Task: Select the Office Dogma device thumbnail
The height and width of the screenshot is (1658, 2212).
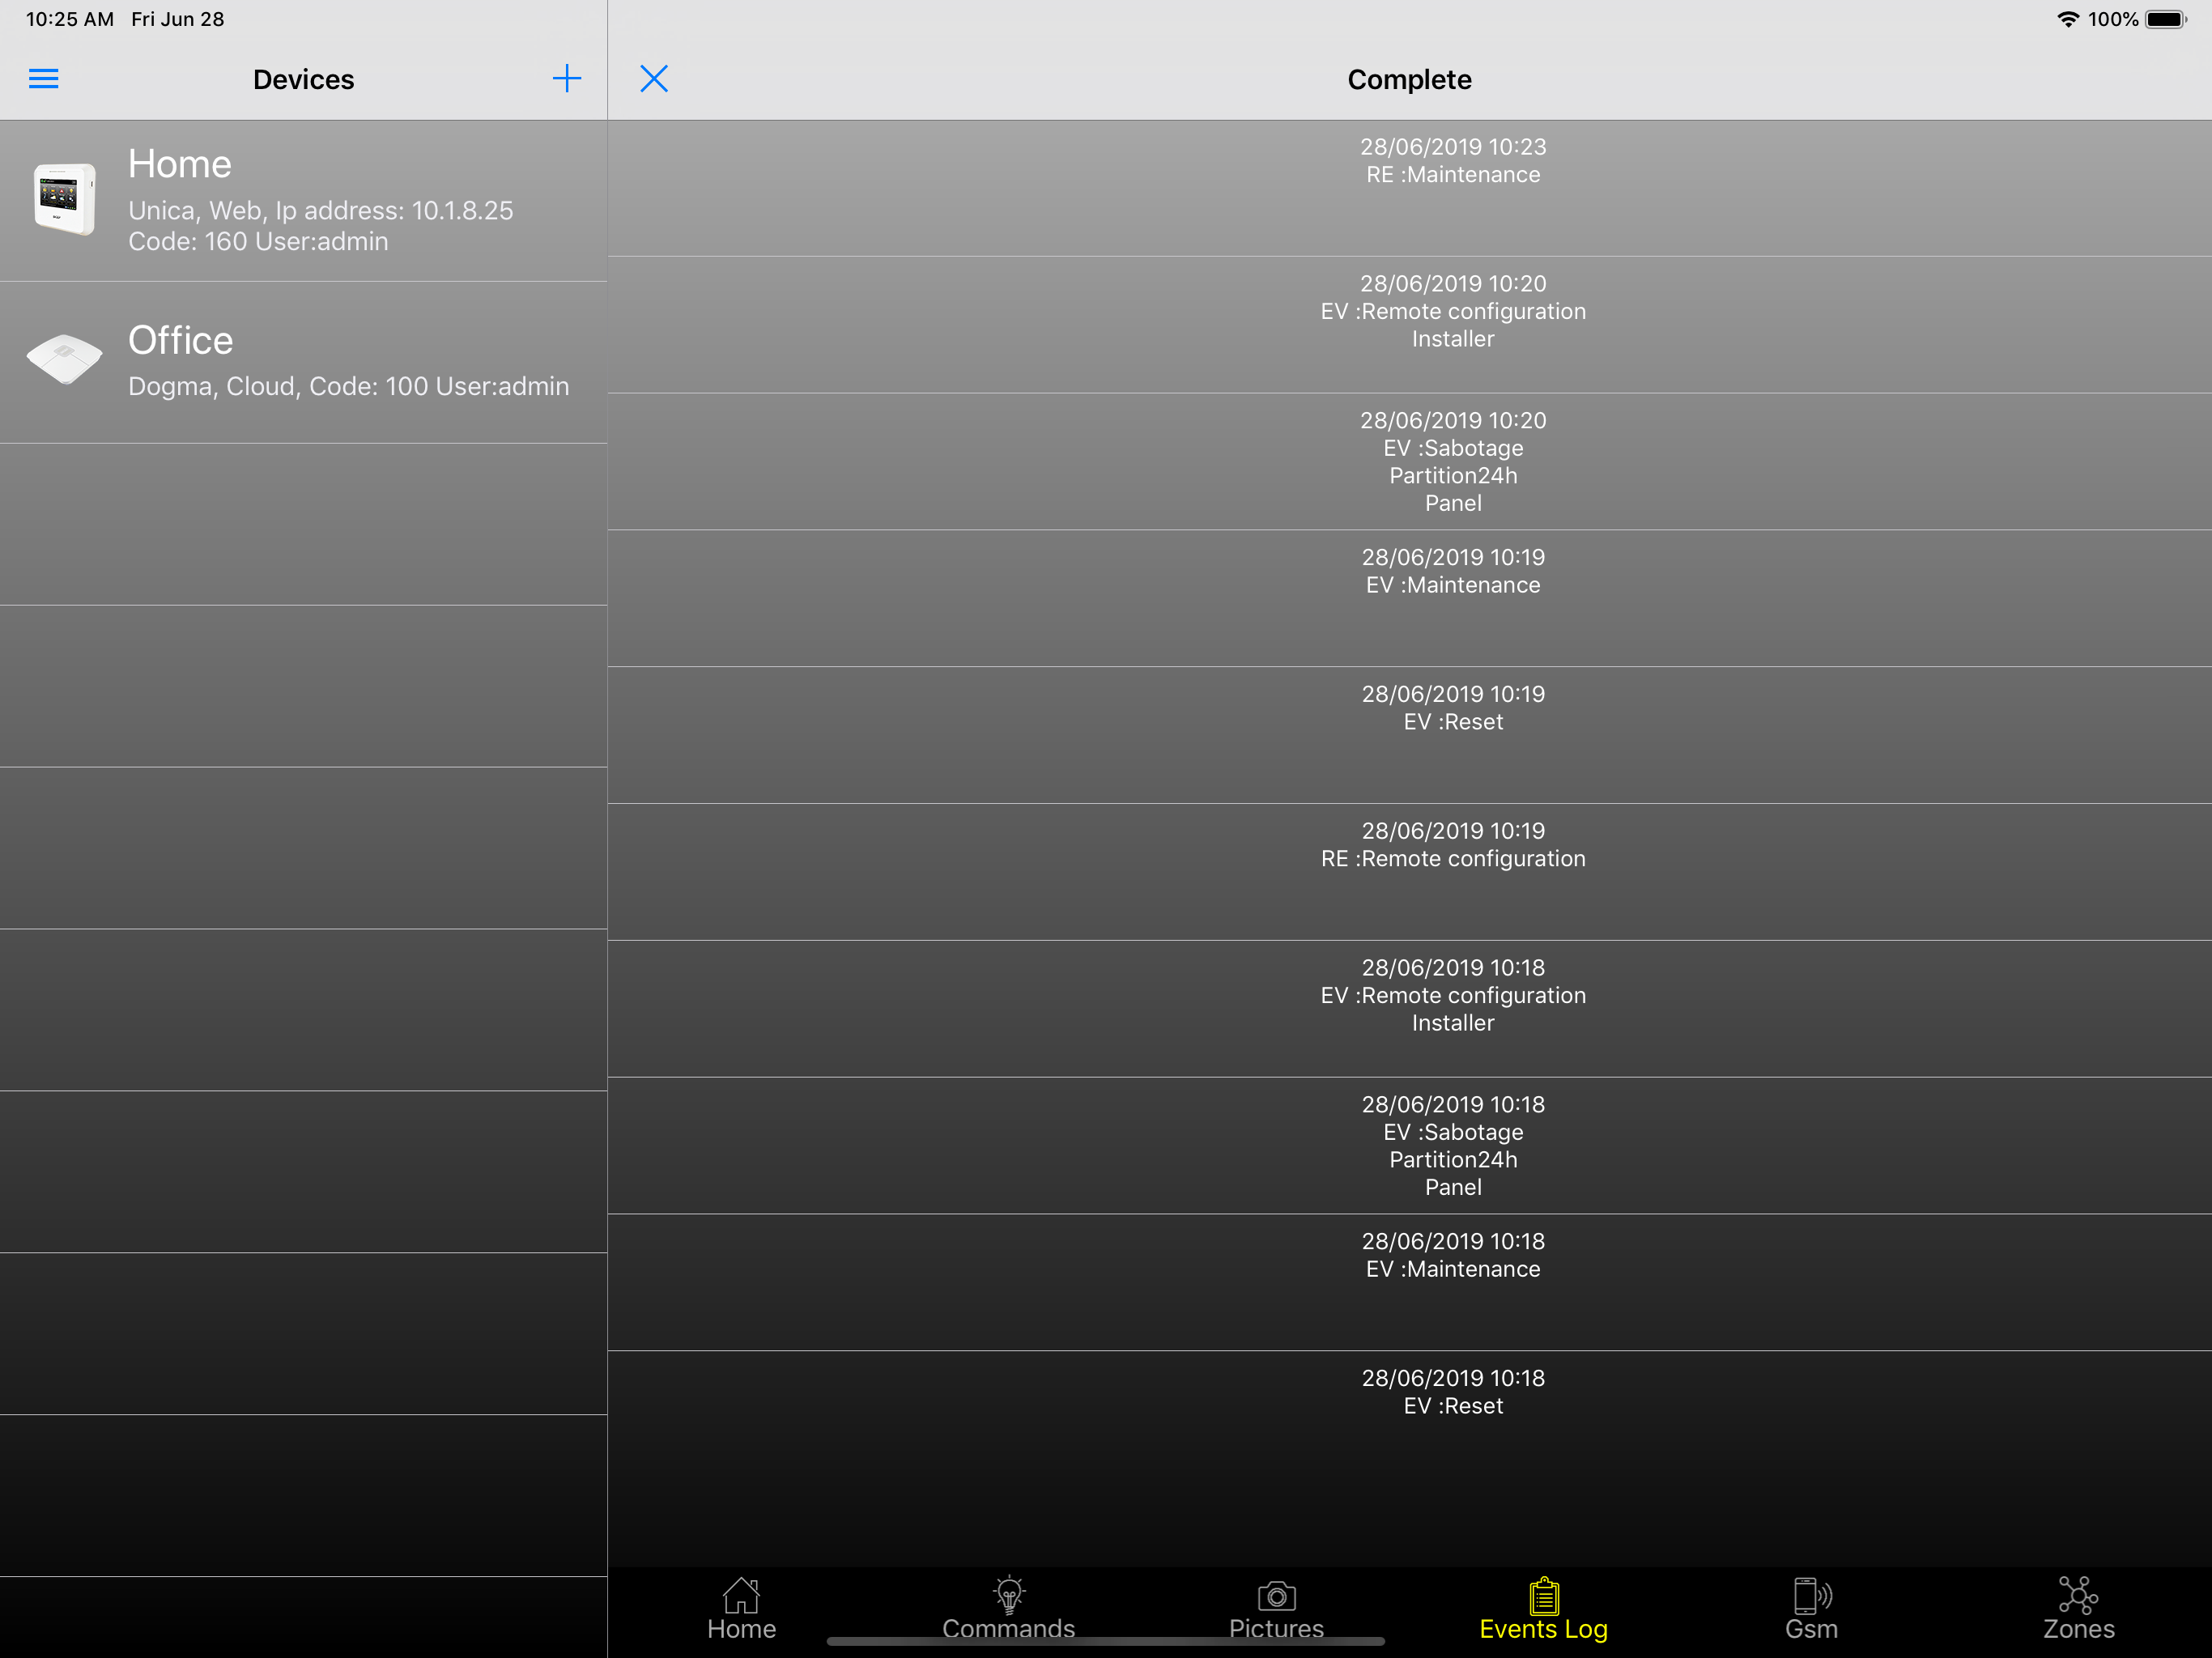Action: tap(64, 359)
